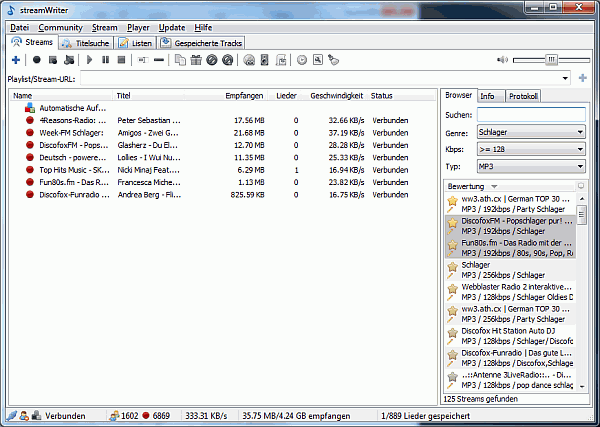Click the second circular ignore-list icon

tap(228, 60)
